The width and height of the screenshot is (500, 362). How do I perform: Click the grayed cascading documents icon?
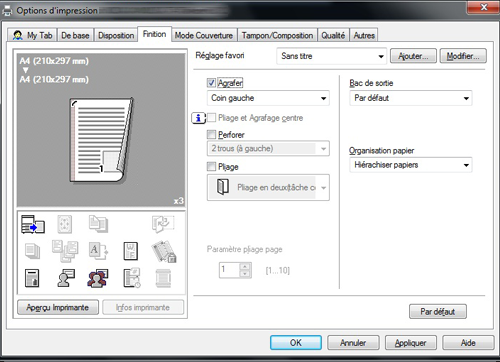pyautogui.click(x=65, y=251)
